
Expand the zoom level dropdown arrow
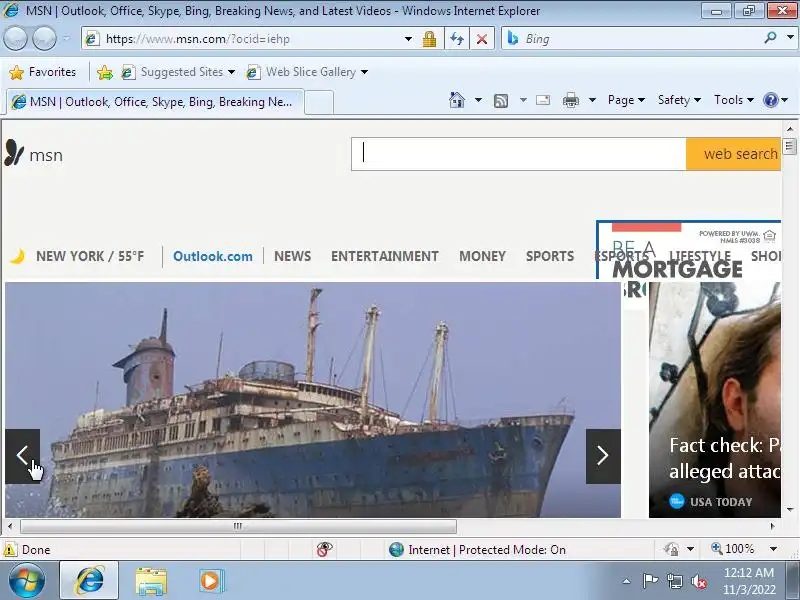pyautogui.click(x=773, y=549)
